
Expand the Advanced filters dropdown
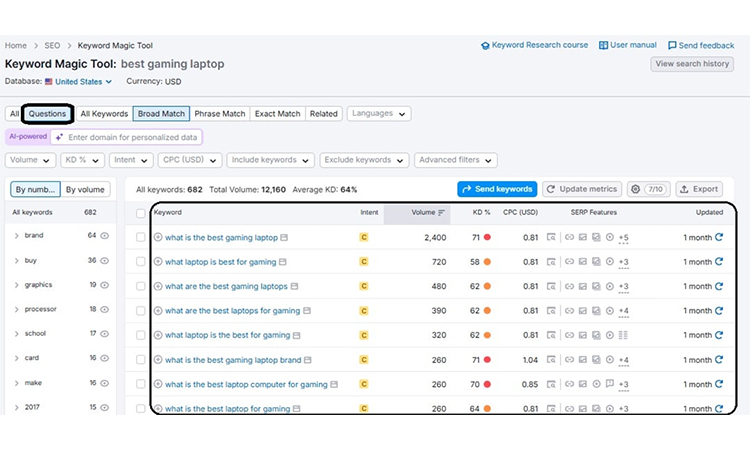click(x=456, y=160)
